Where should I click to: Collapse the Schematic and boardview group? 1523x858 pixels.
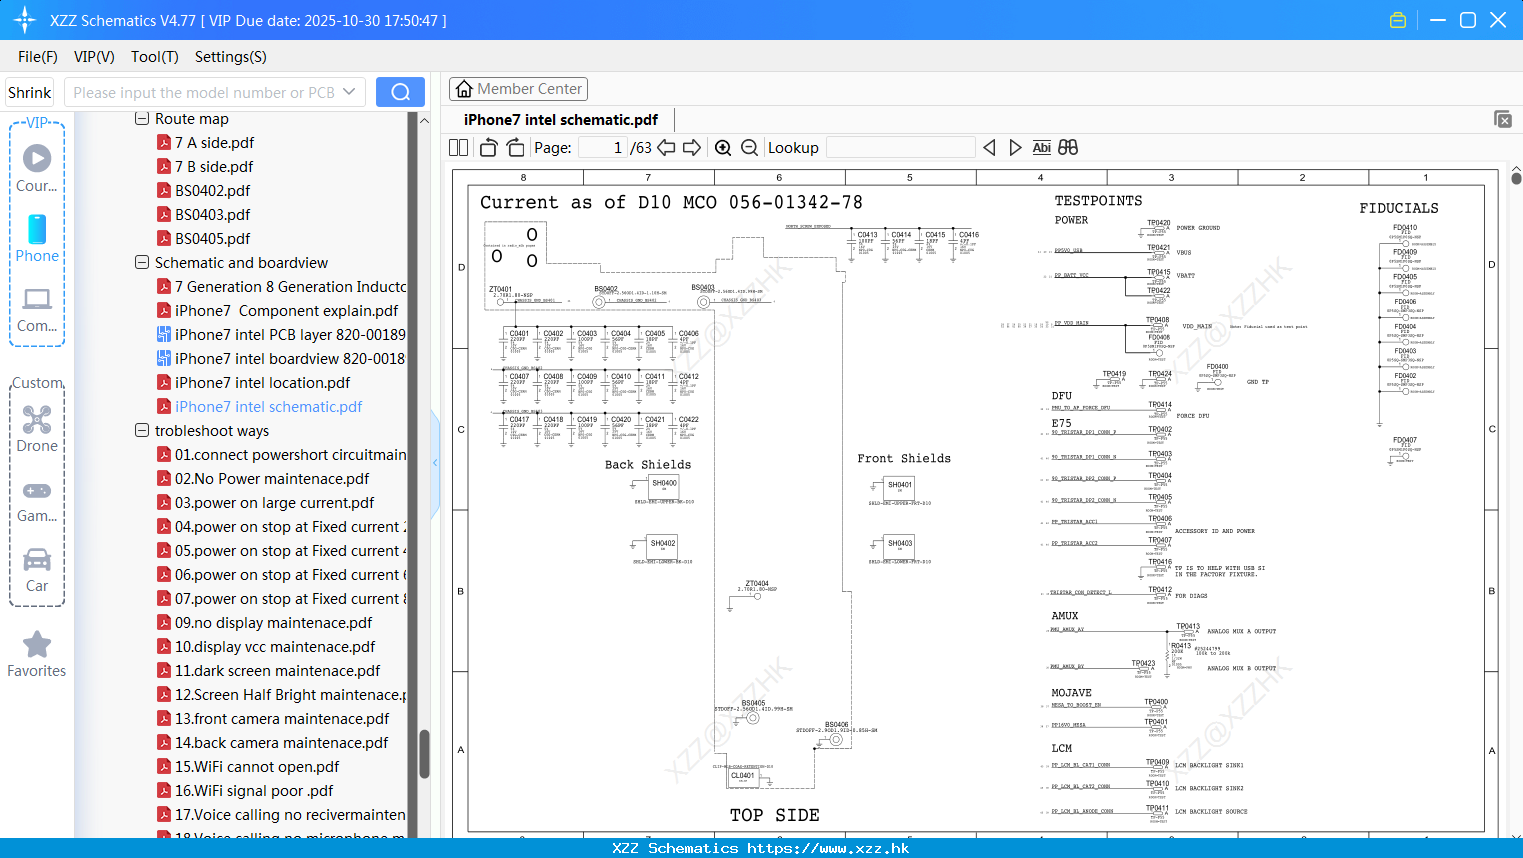point(142,263)
